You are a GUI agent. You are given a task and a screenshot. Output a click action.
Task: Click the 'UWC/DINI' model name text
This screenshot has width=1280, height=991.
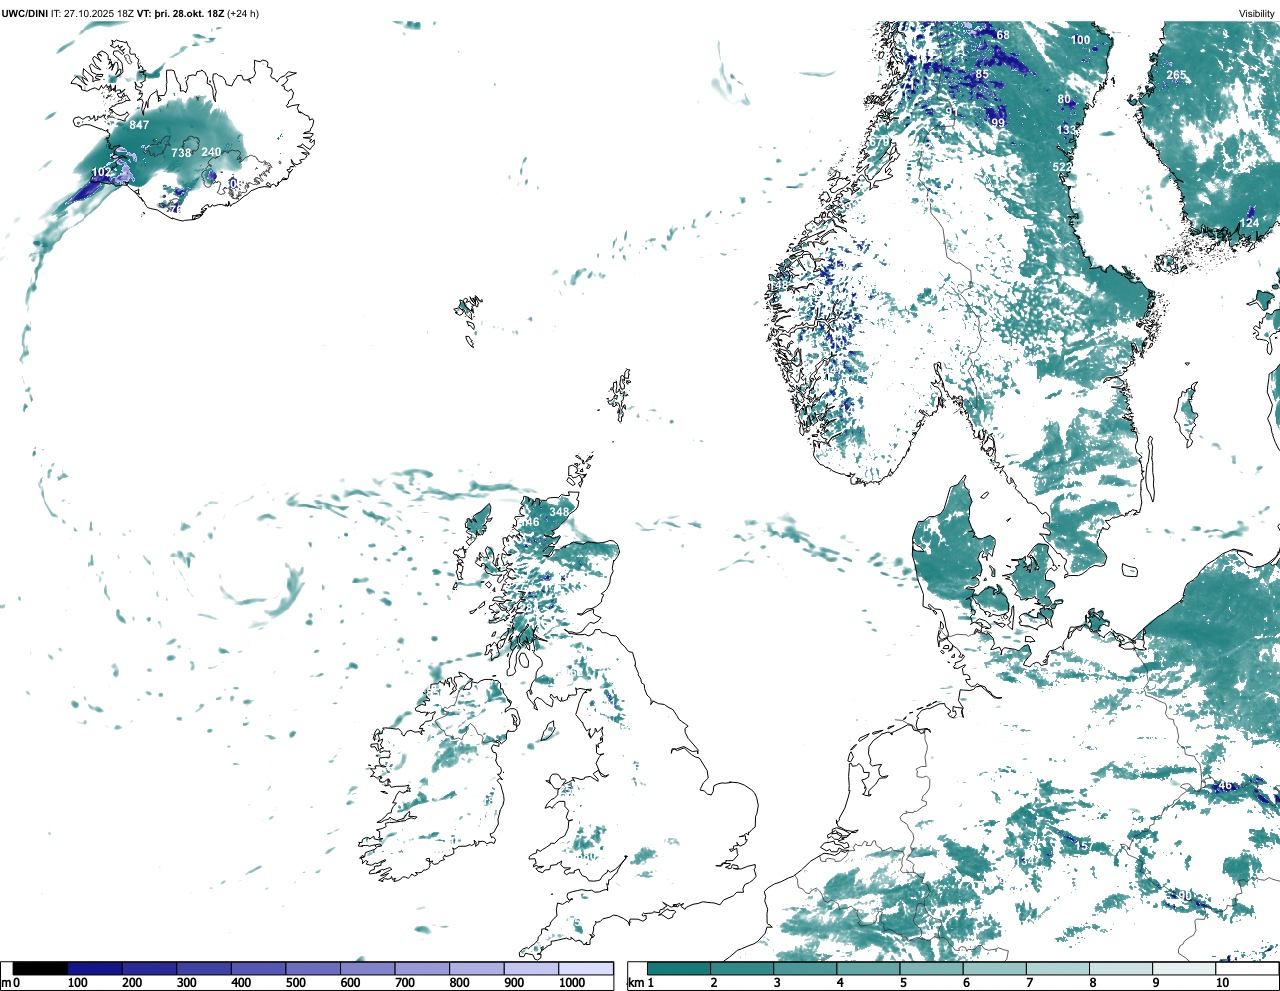pos(24,14)
